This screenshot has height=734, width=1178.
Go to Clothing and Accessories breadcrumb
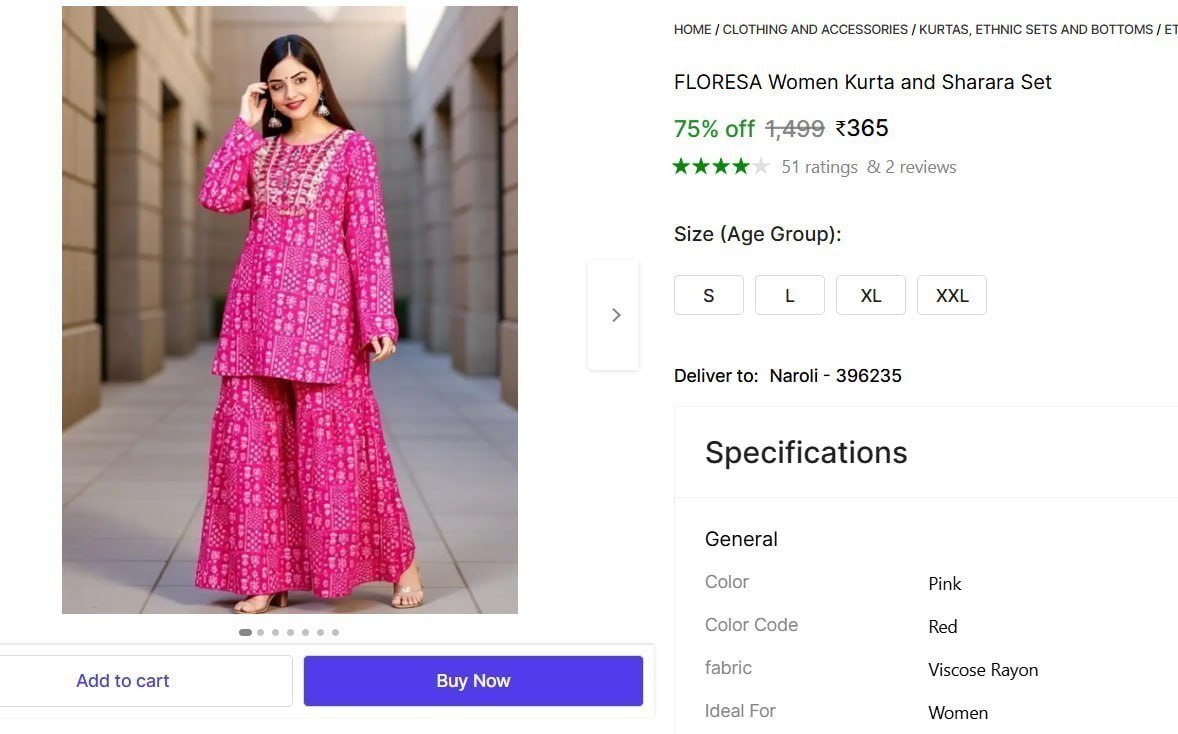[x=815, y=30]
